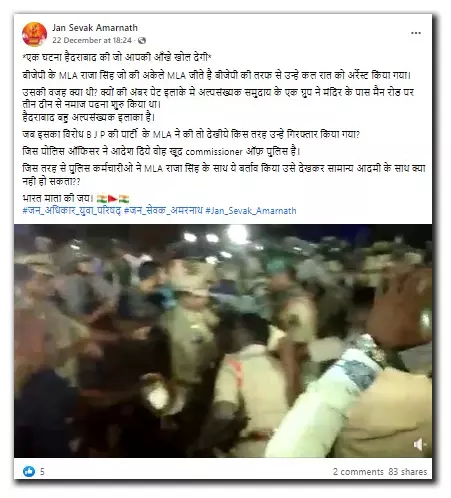This screenshot has height=498, width=451.
Task: Unmute the video using the speaker icon
Action: 420,444
